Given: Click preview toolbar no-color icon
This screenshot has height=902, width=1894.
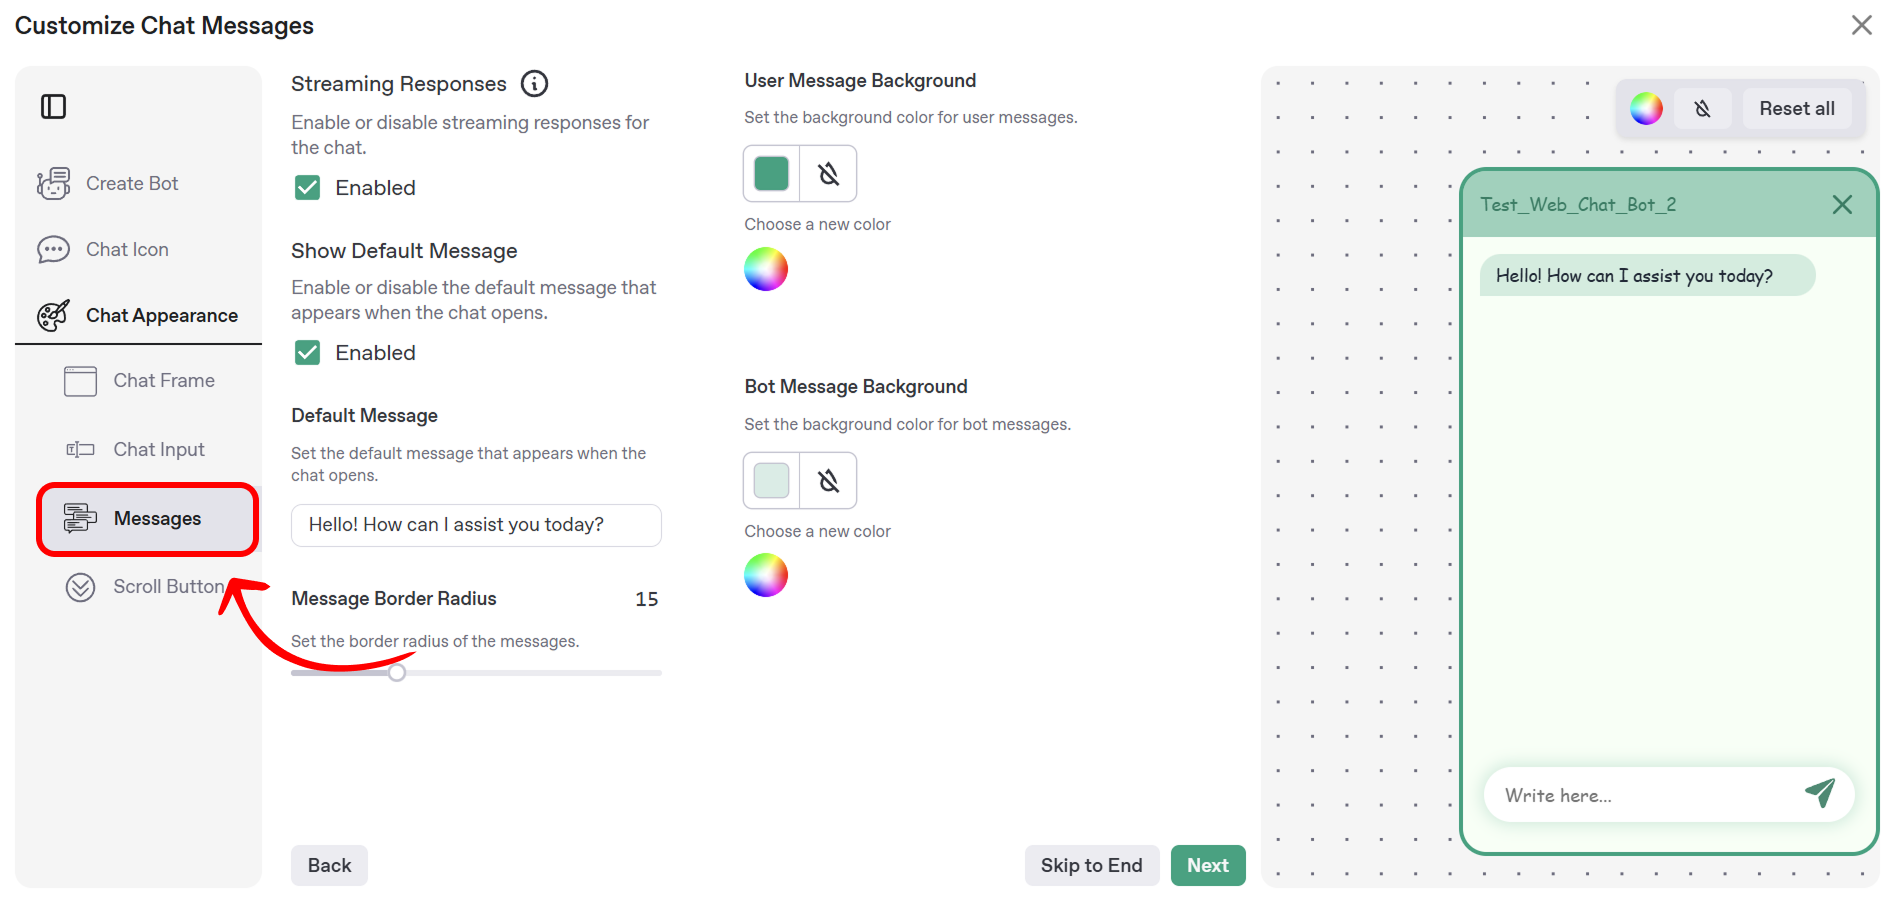Looking at the screenshot, I should [x=1703, y=108].
